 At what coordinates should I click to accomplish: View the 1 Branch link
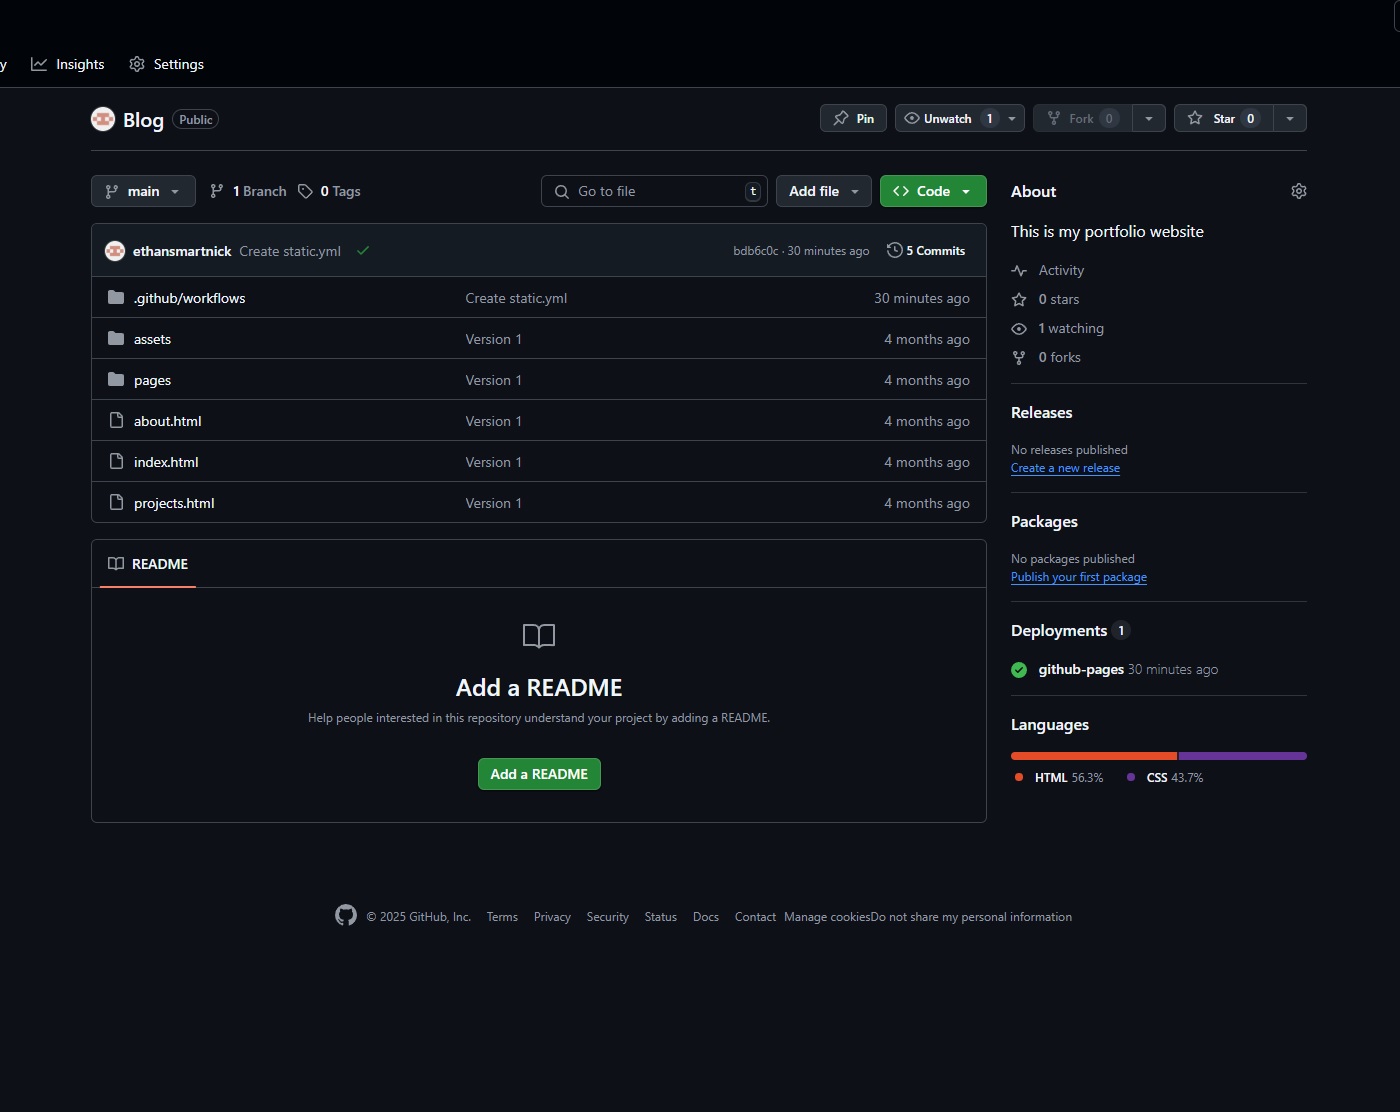[248, 191]
